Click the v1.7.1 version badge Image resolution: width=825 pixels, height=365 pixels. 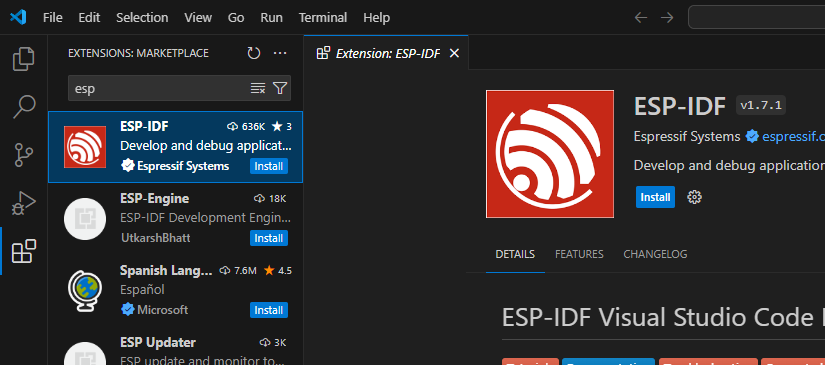point(761,106)
